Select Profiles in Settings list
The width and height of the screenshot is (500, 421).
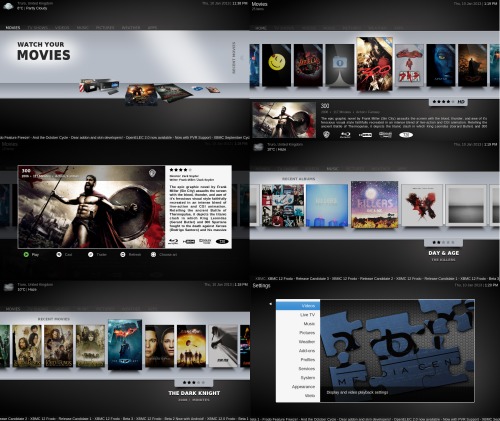point(298,360)
